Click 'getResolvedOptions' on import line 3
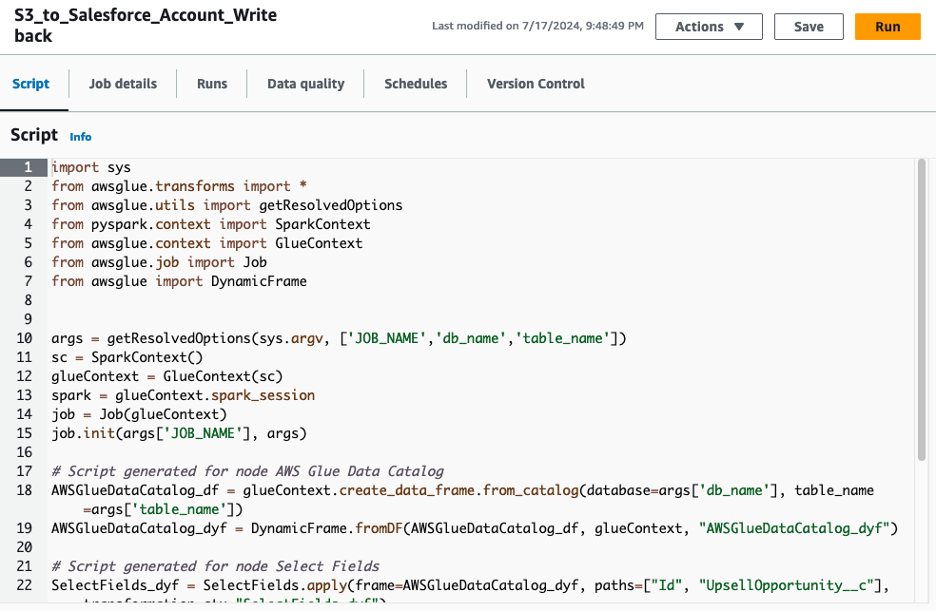 [x=331, y=205]
